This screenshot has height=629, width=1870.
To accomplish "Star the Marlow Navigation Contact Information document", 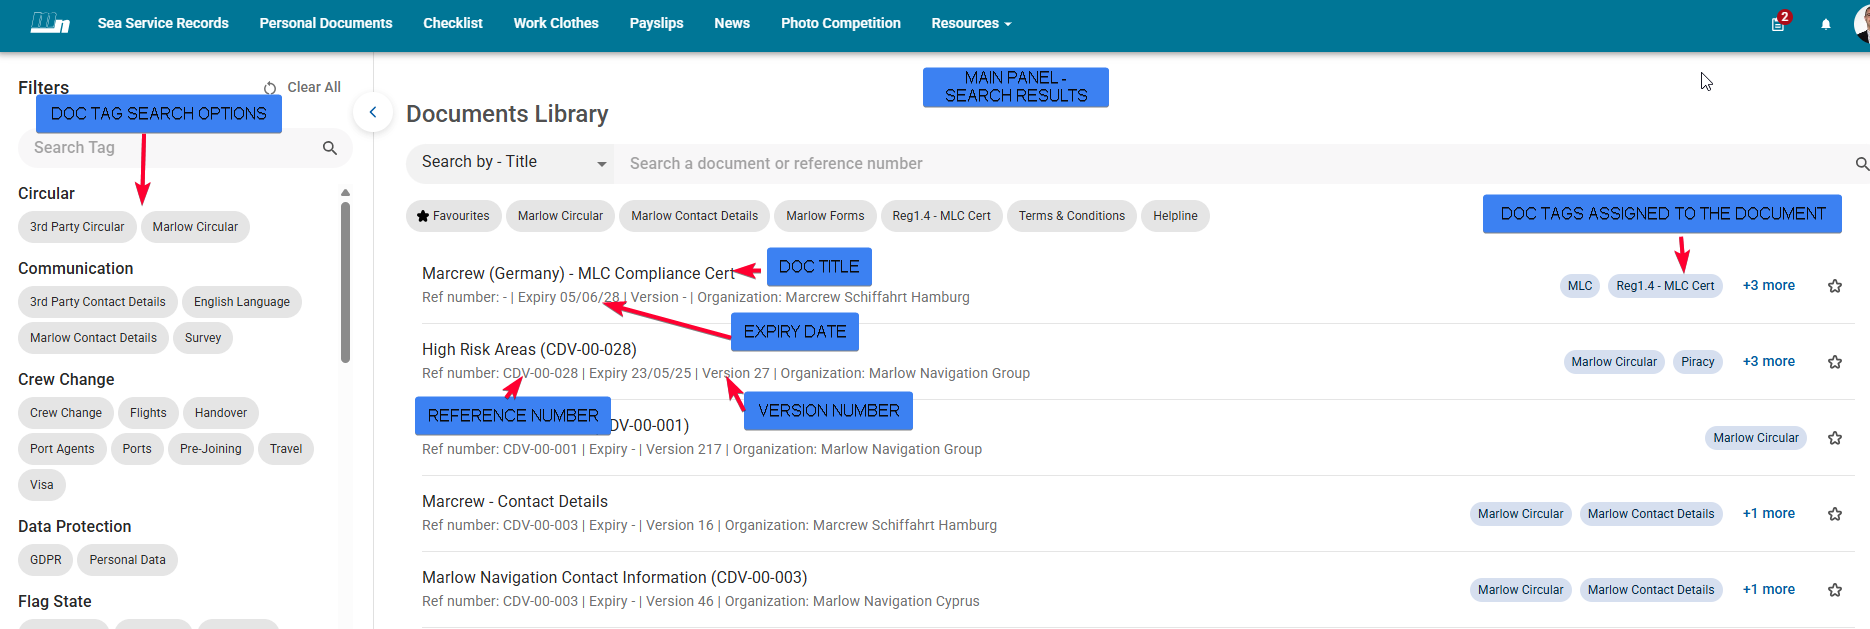I will 1835,590.
